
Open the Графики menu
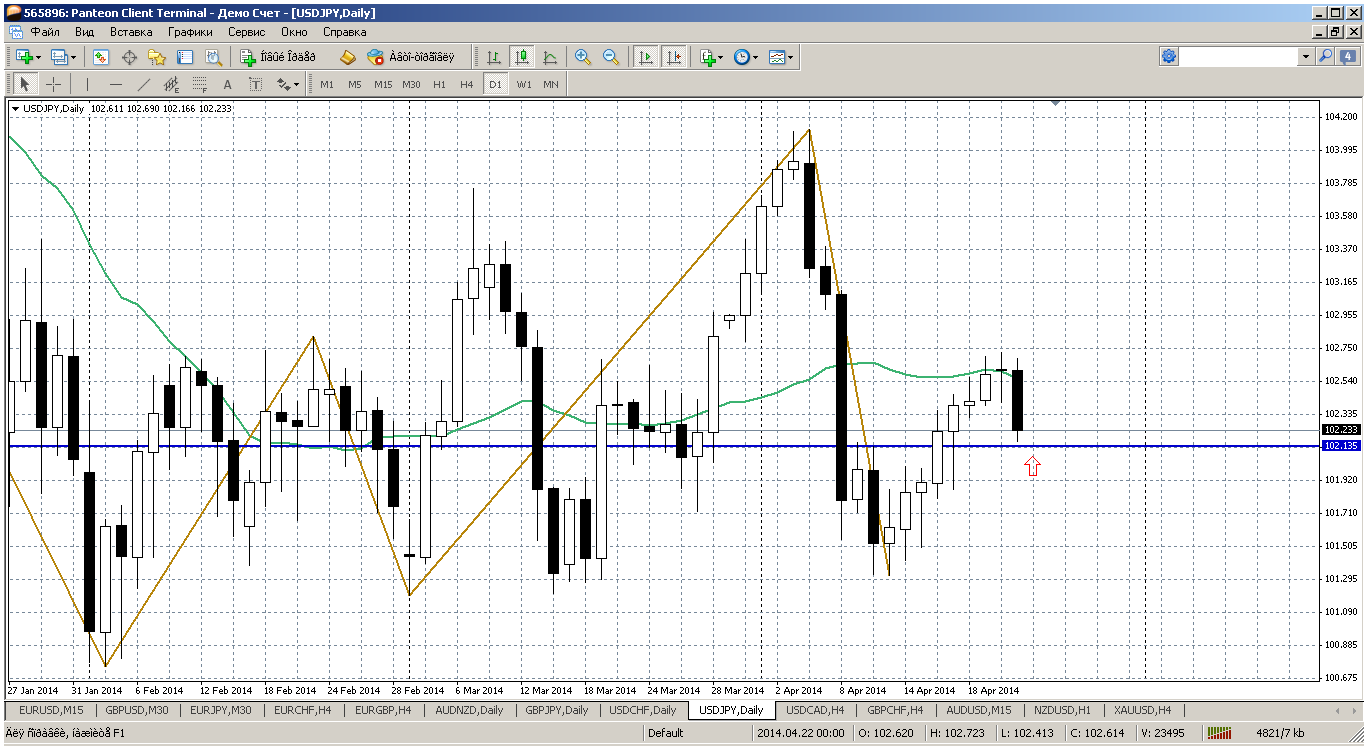(191, 32)
